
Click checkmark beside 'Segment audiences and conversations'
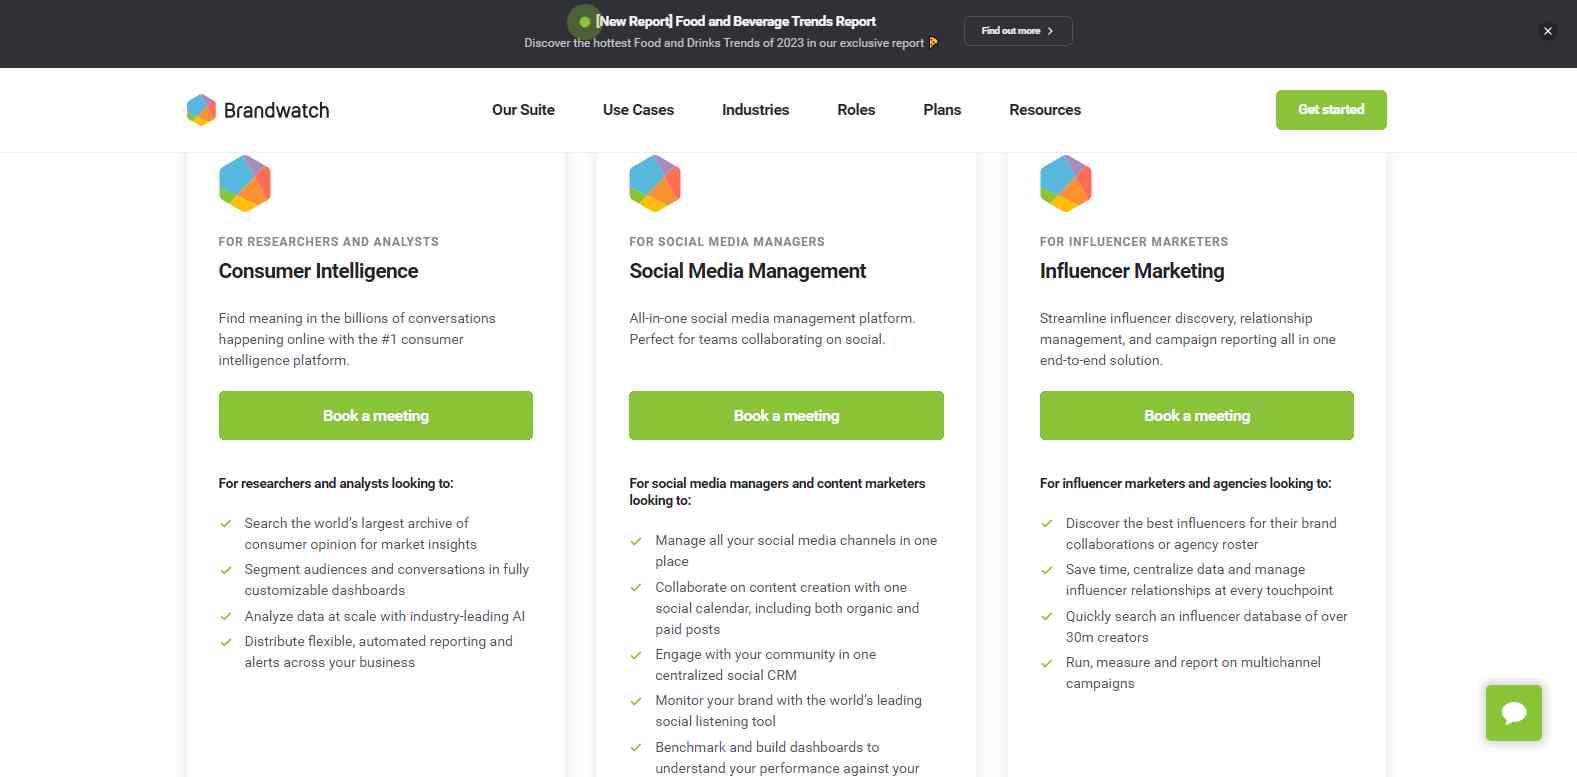click(x=226, y=570)
